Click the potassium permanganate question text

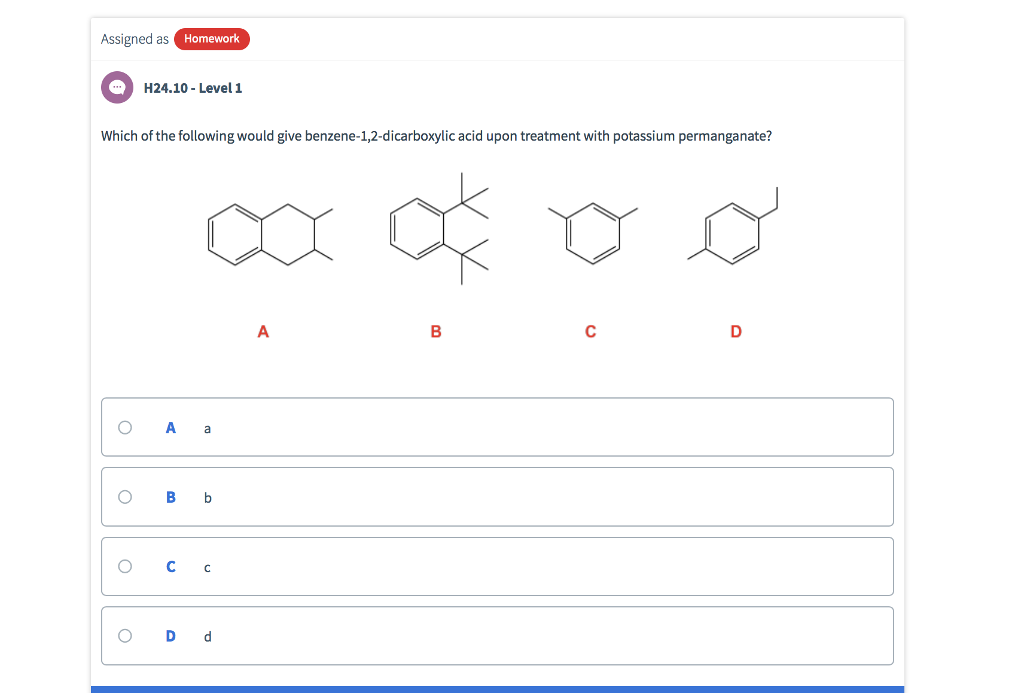(436, 136)
